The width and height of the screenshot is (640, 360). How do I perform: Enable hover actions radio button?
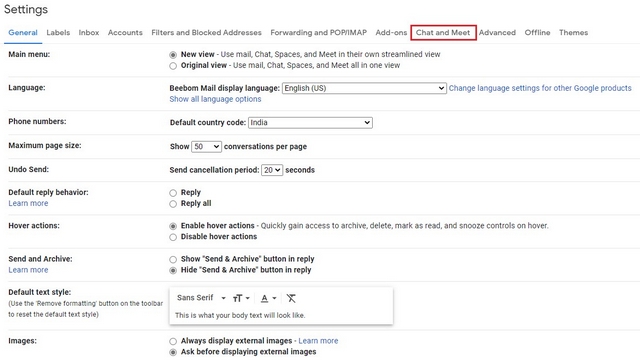pos(173,226)
